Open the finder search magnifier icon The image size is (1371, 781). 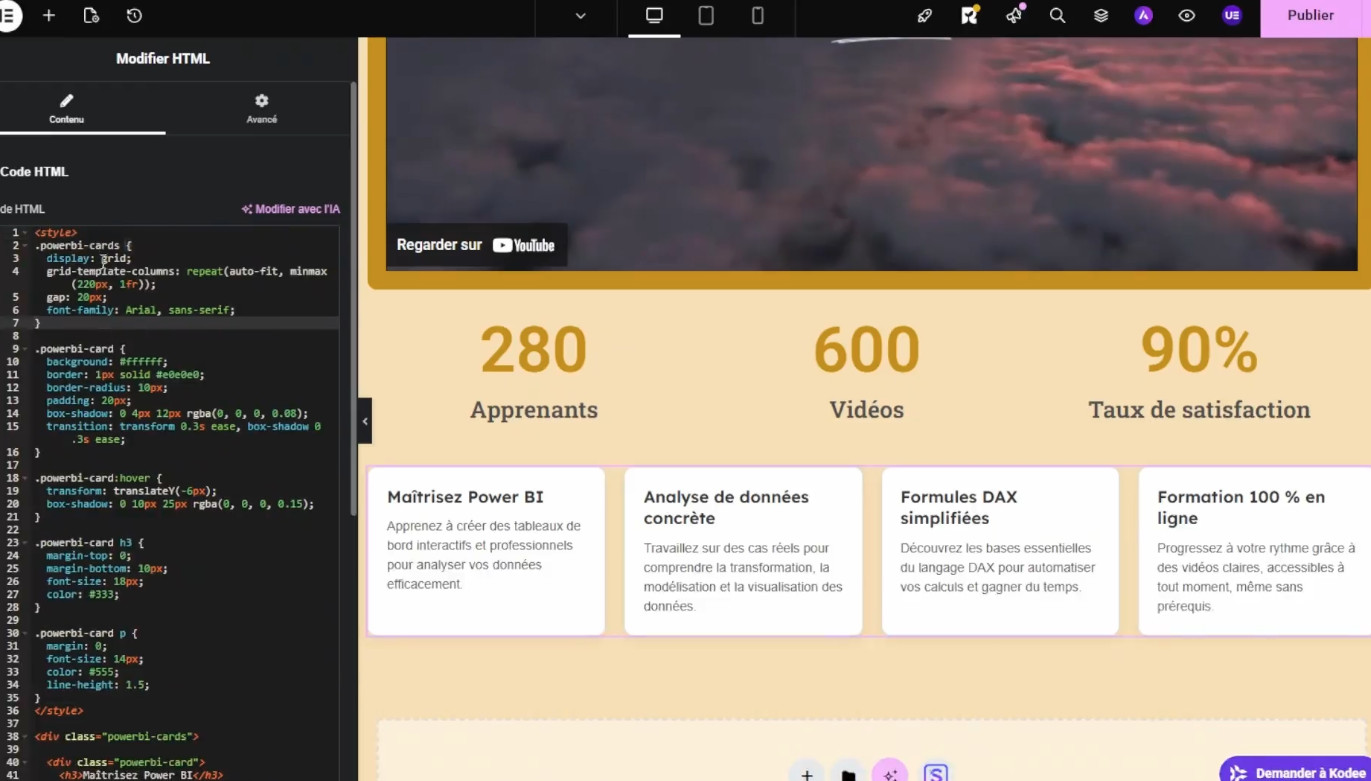click(x=1057, y=16)
